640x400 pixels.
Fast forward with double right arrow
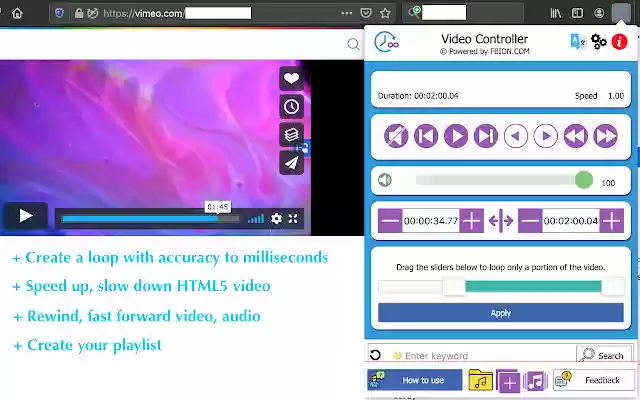coord(606,136)
